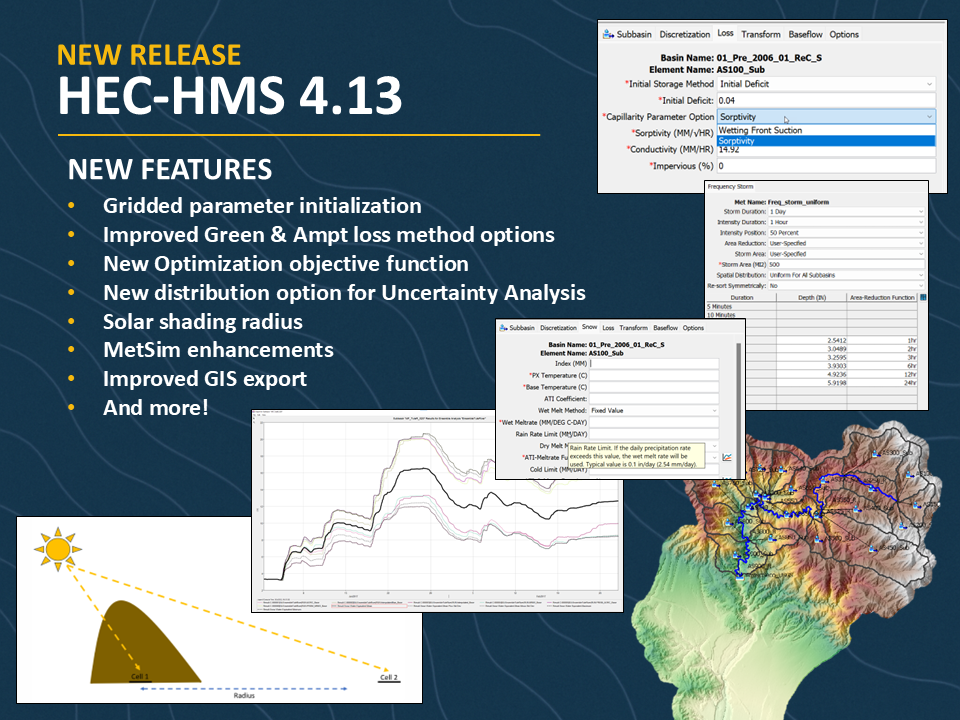
Task: Open Storm Duration dropdown
Action: (846, 212)
